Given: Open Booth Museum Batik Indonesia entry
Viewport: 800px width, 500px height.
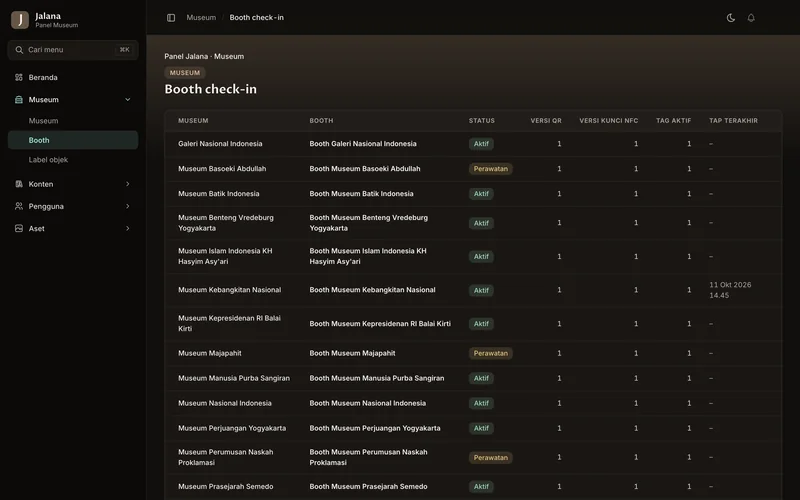Looking at the screenshot, I should 361,194.
